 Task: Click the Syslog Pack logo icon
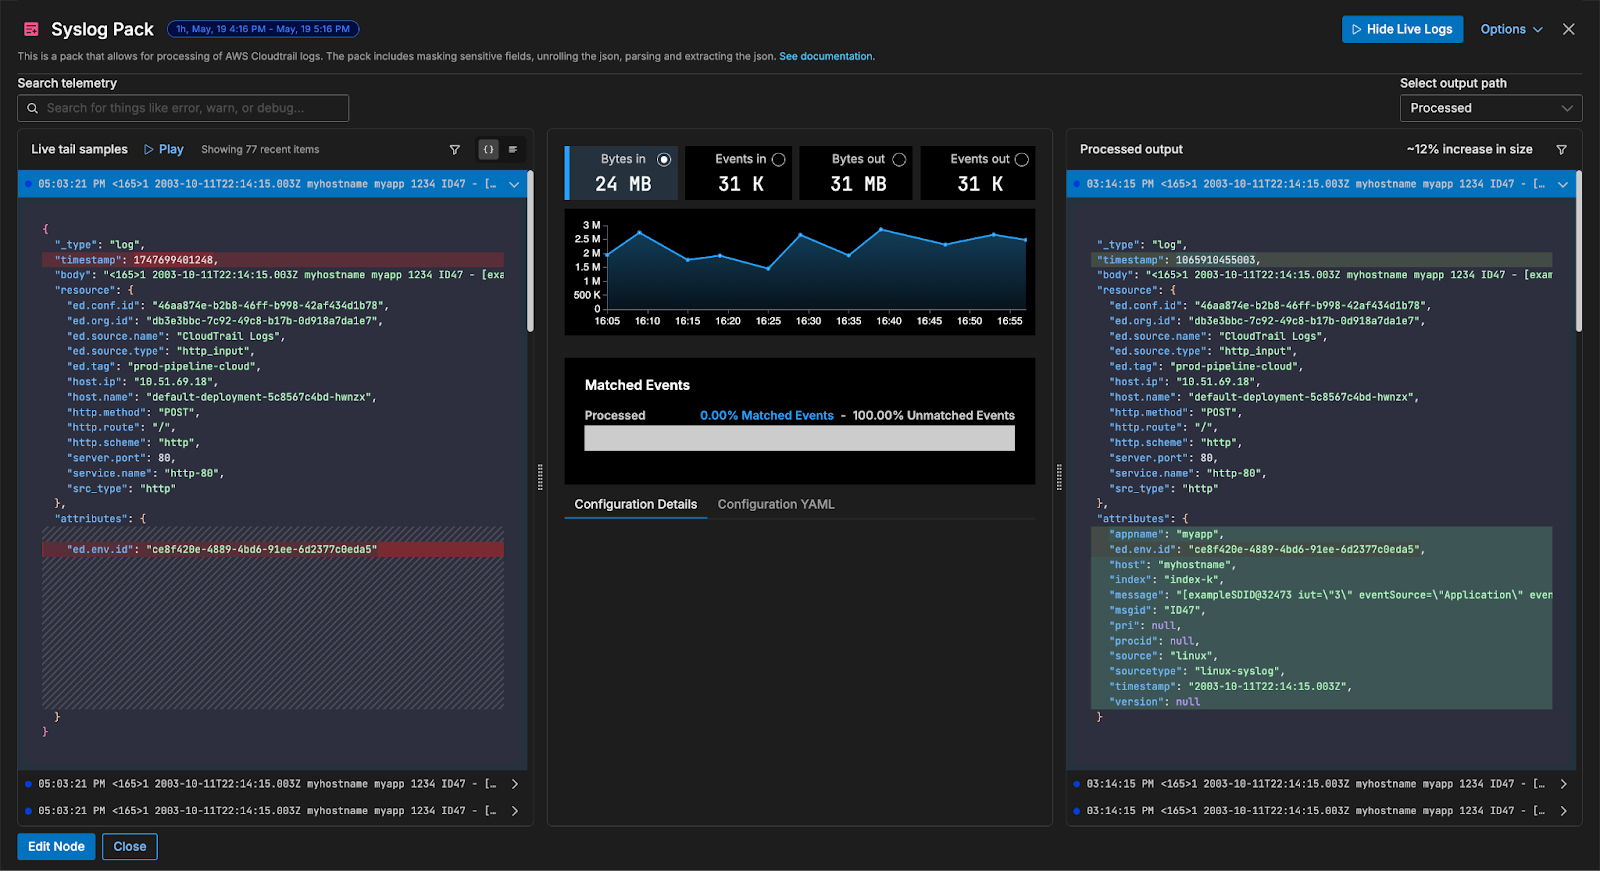point(31,29)
